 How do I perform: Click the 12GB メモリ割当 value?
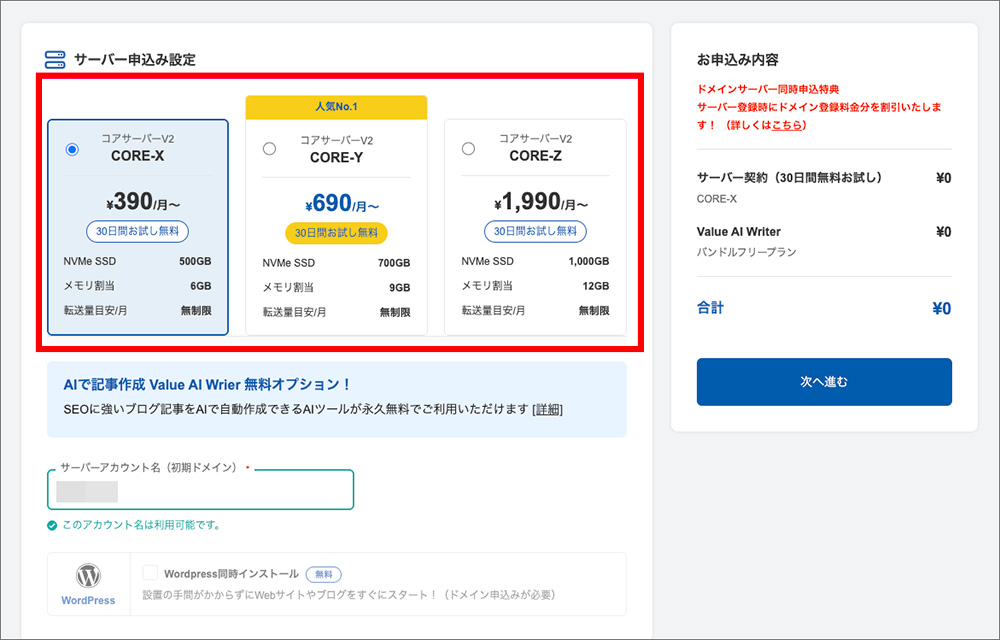click(x=596, y=286)
